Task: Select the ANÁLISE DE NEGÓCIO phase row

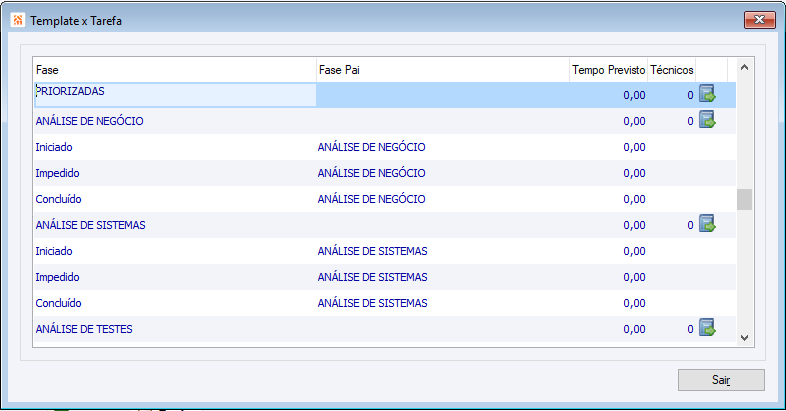Action: (x=384, y=121)
